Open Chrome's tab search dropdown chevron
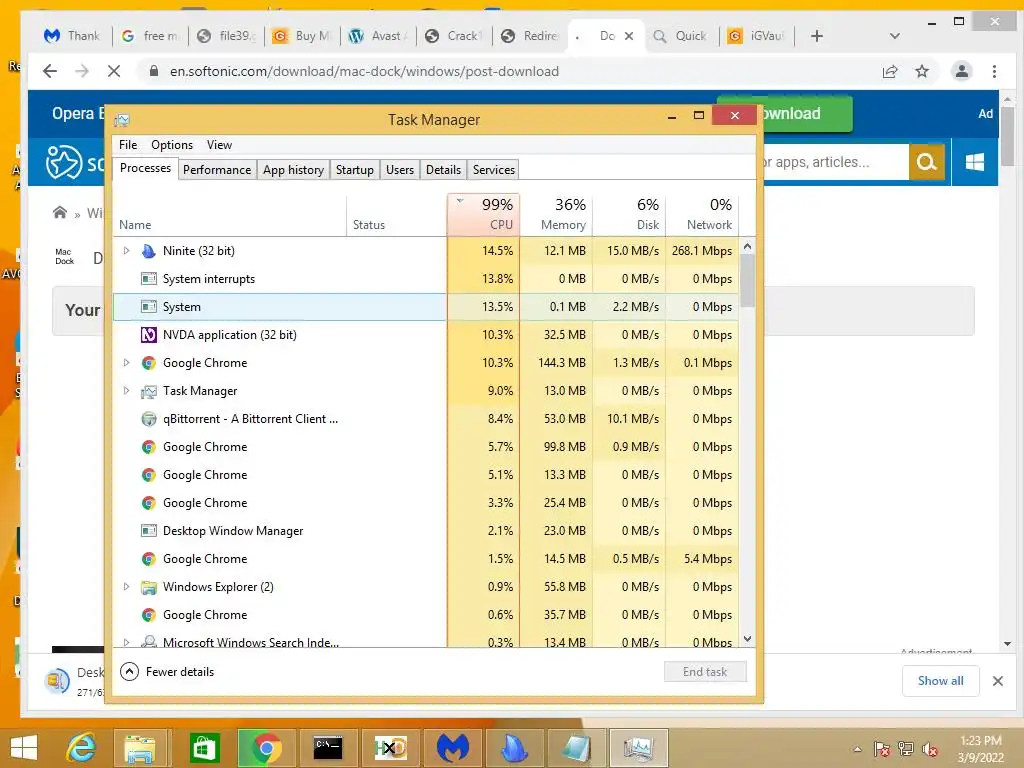Screen dimensions: 1024x768 pyautogui.click(x=895, y=36)
